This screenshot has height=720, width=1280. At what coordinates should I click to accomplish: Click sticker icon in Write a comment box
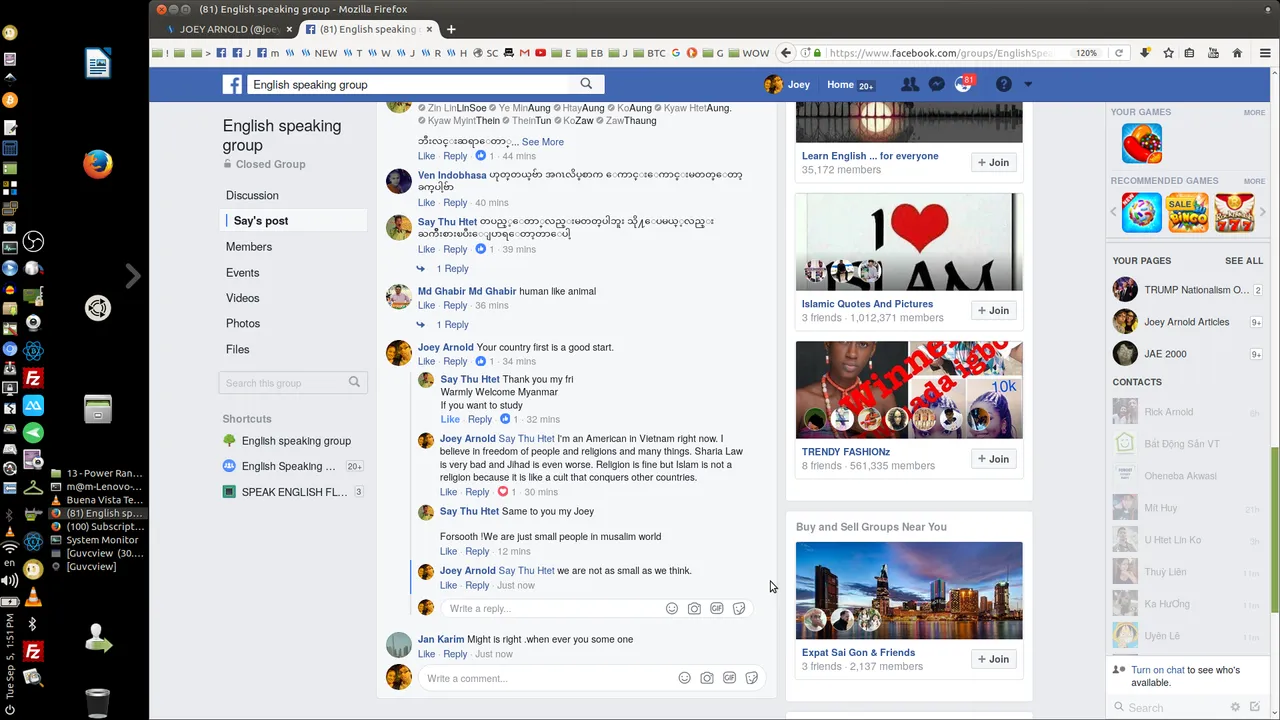752,678
